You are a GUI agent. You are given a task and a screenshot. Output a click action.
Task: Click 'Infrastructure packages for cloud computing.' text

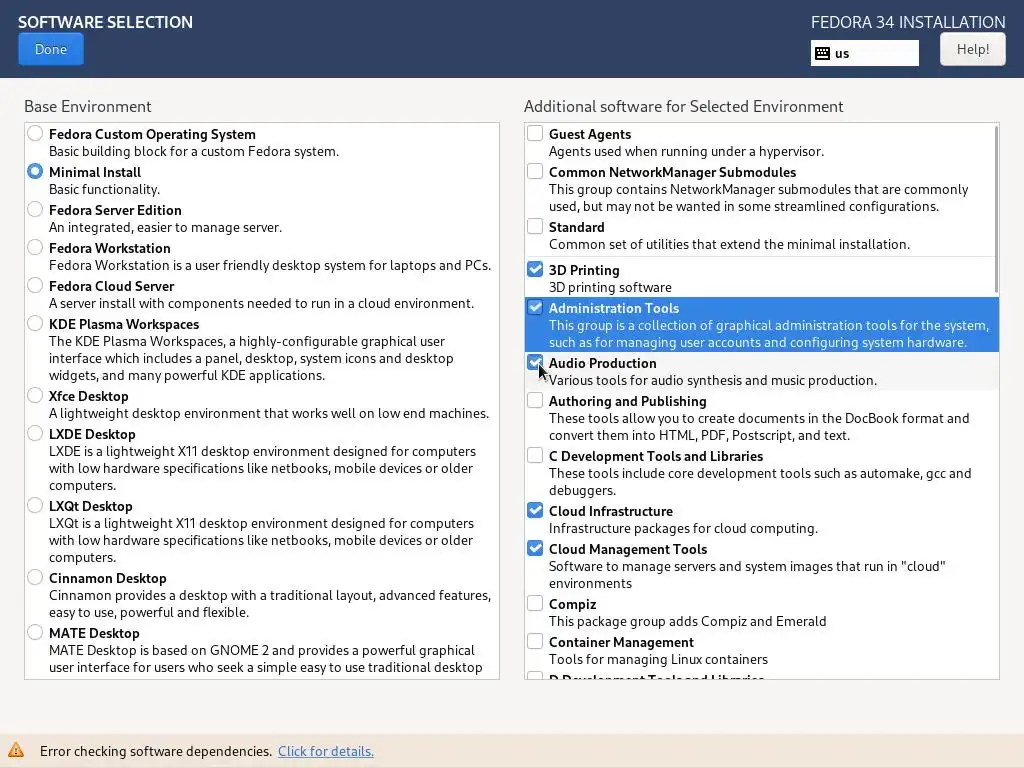[683, 528]
